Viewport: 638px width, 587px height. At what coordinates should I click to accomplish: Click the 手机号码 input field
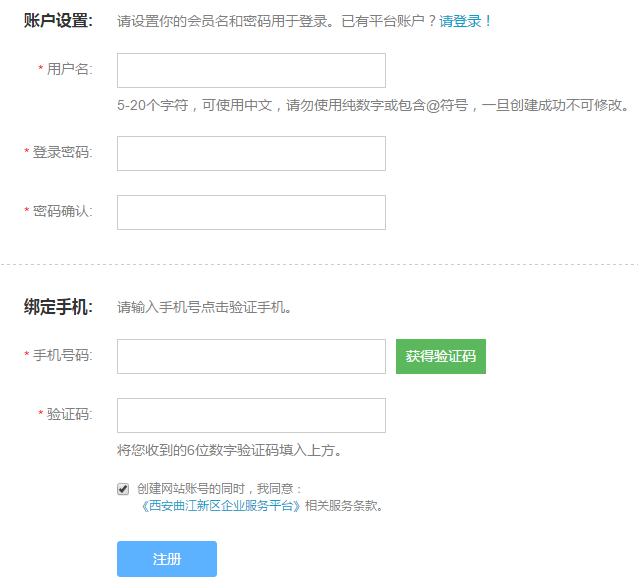click(x=251, y=356)
